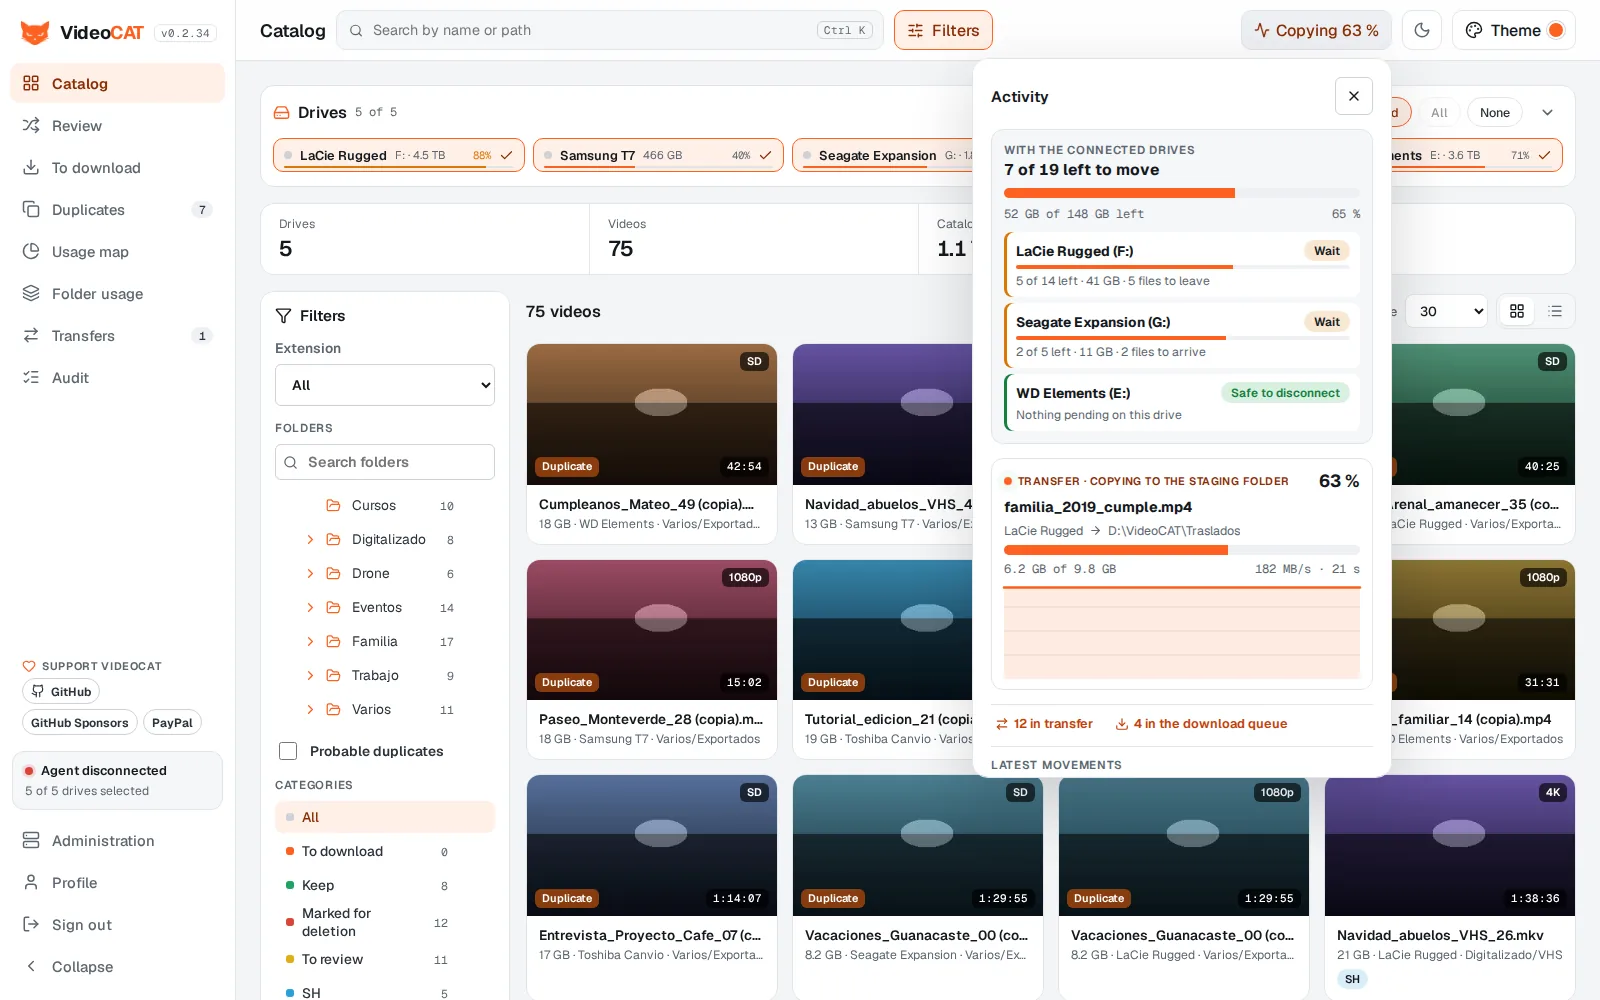The height and width of the screenshot is (1000, 1600).
Task: Go to the To download section
Action: coord(118,168)
